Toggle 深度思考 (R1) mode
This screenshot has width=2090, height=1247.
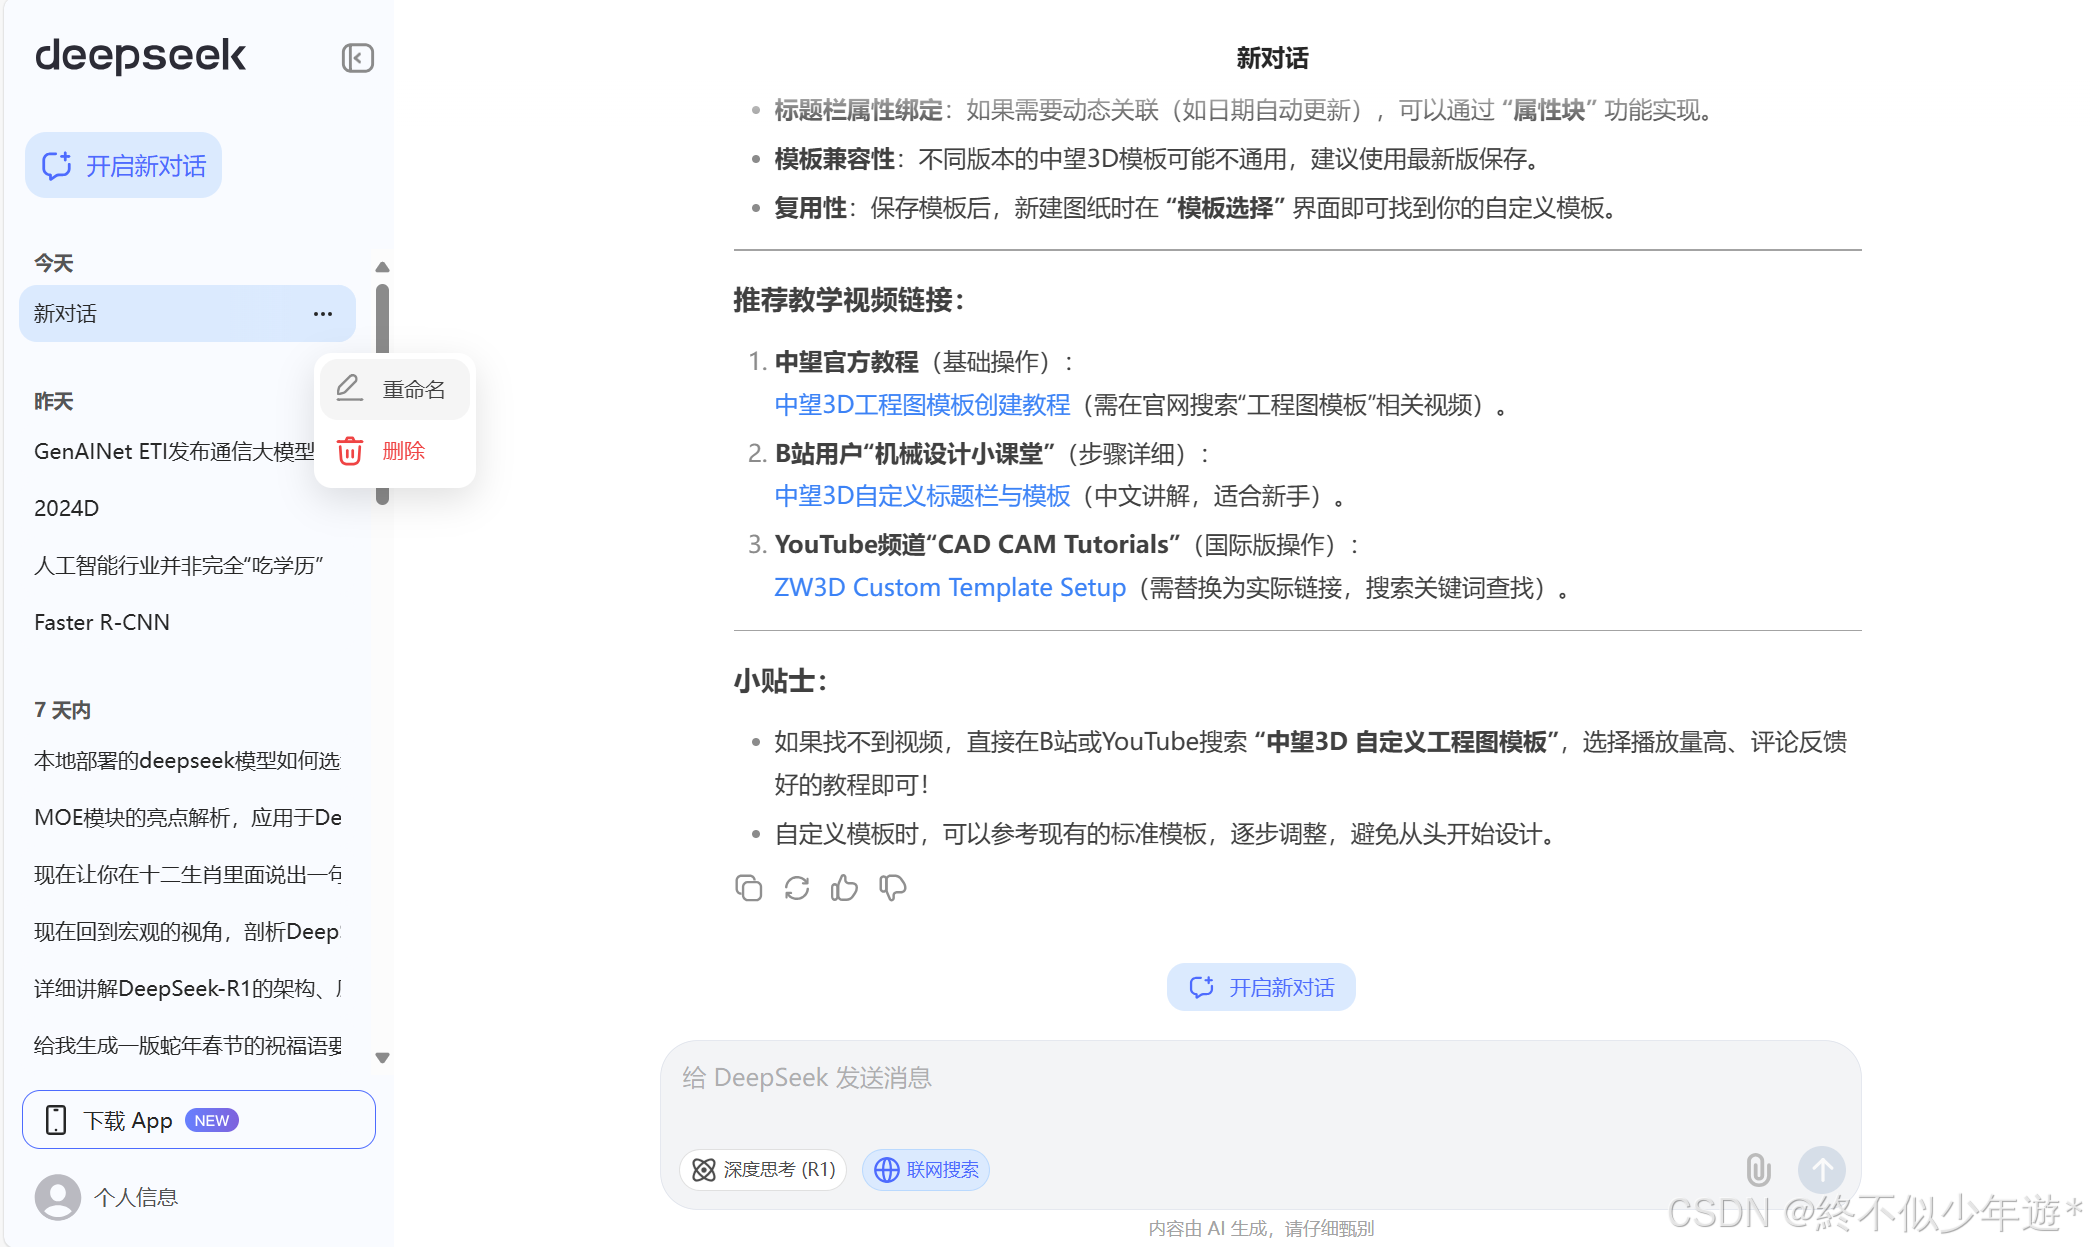click(763, 1169)
